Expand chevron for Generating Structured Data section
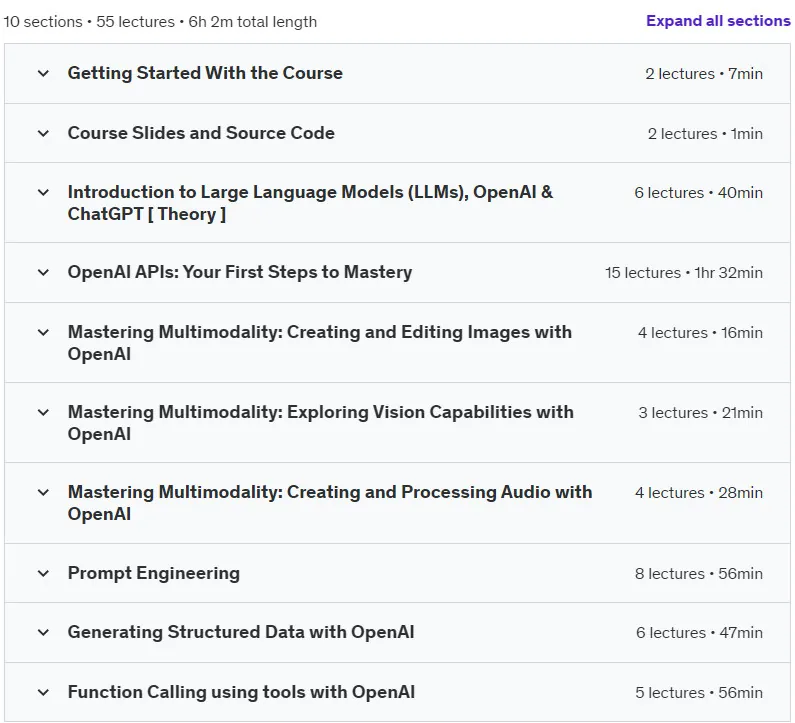Screen dimensions: 795x723 pos(44,632)
